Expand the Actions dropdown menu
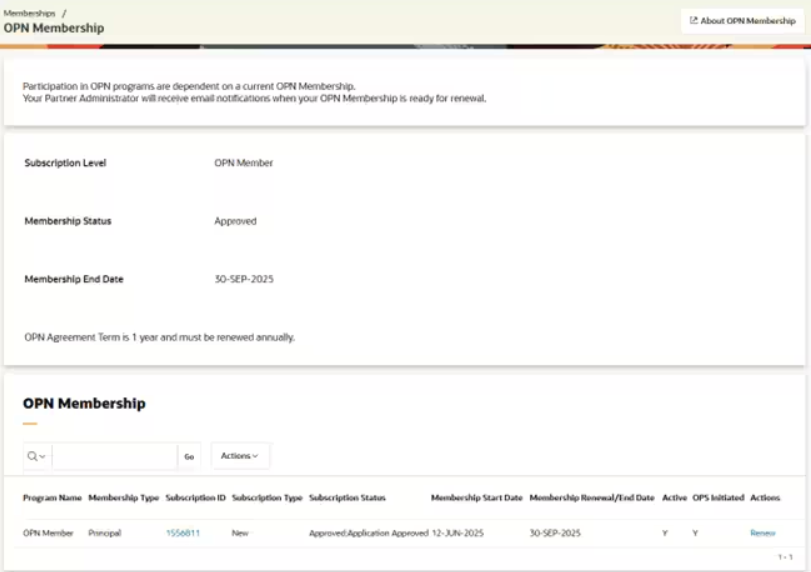This screenshot has width=811, height=572. [239, 456]
